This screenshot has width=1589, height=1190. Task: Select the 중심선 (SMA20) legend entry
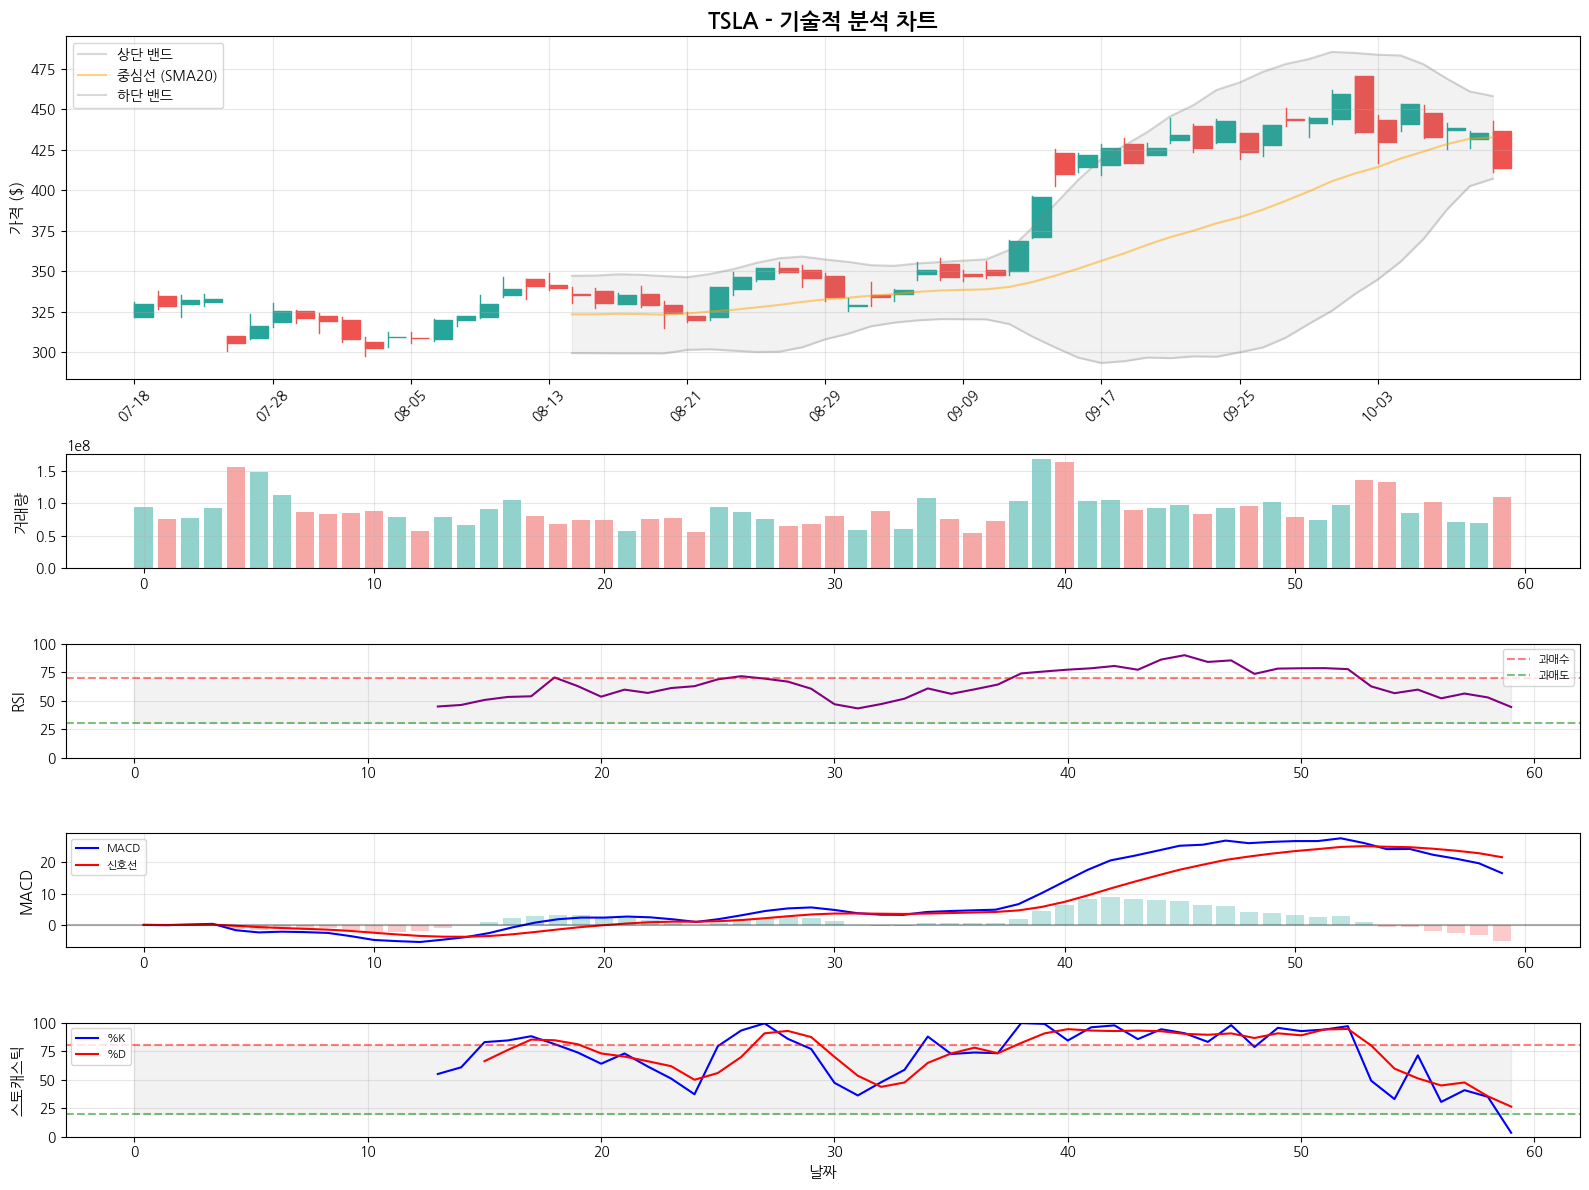pyautogui.click(x=166, y=75)
